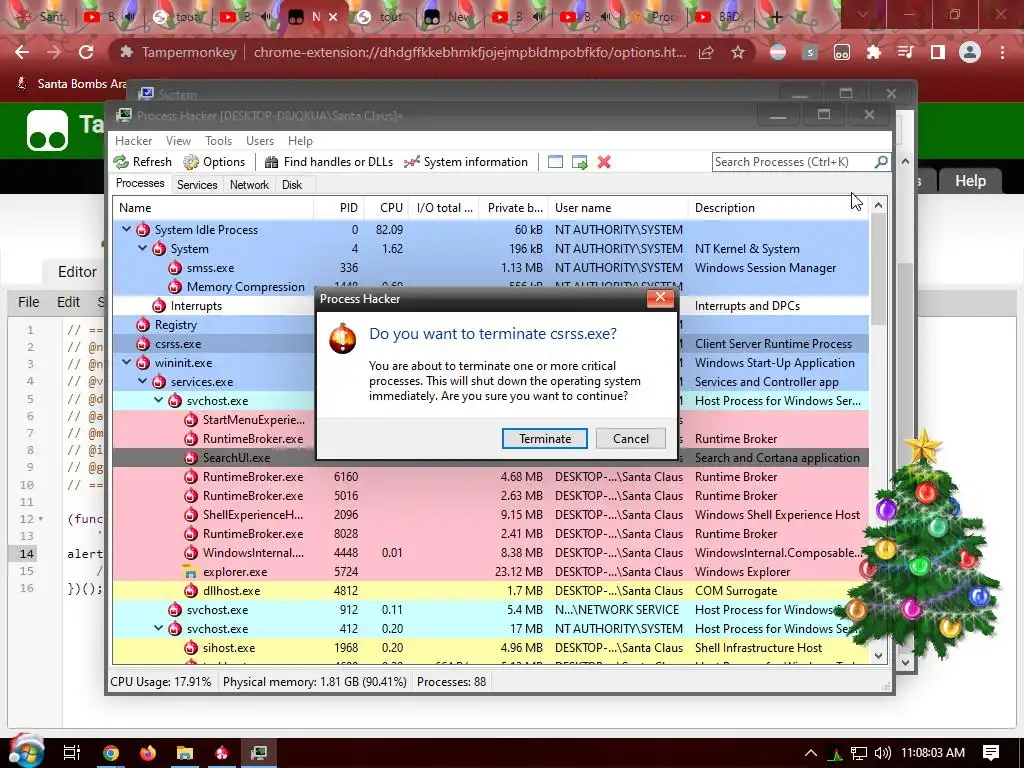
Task: Select the Registry process icon
Action: (142, 325)
